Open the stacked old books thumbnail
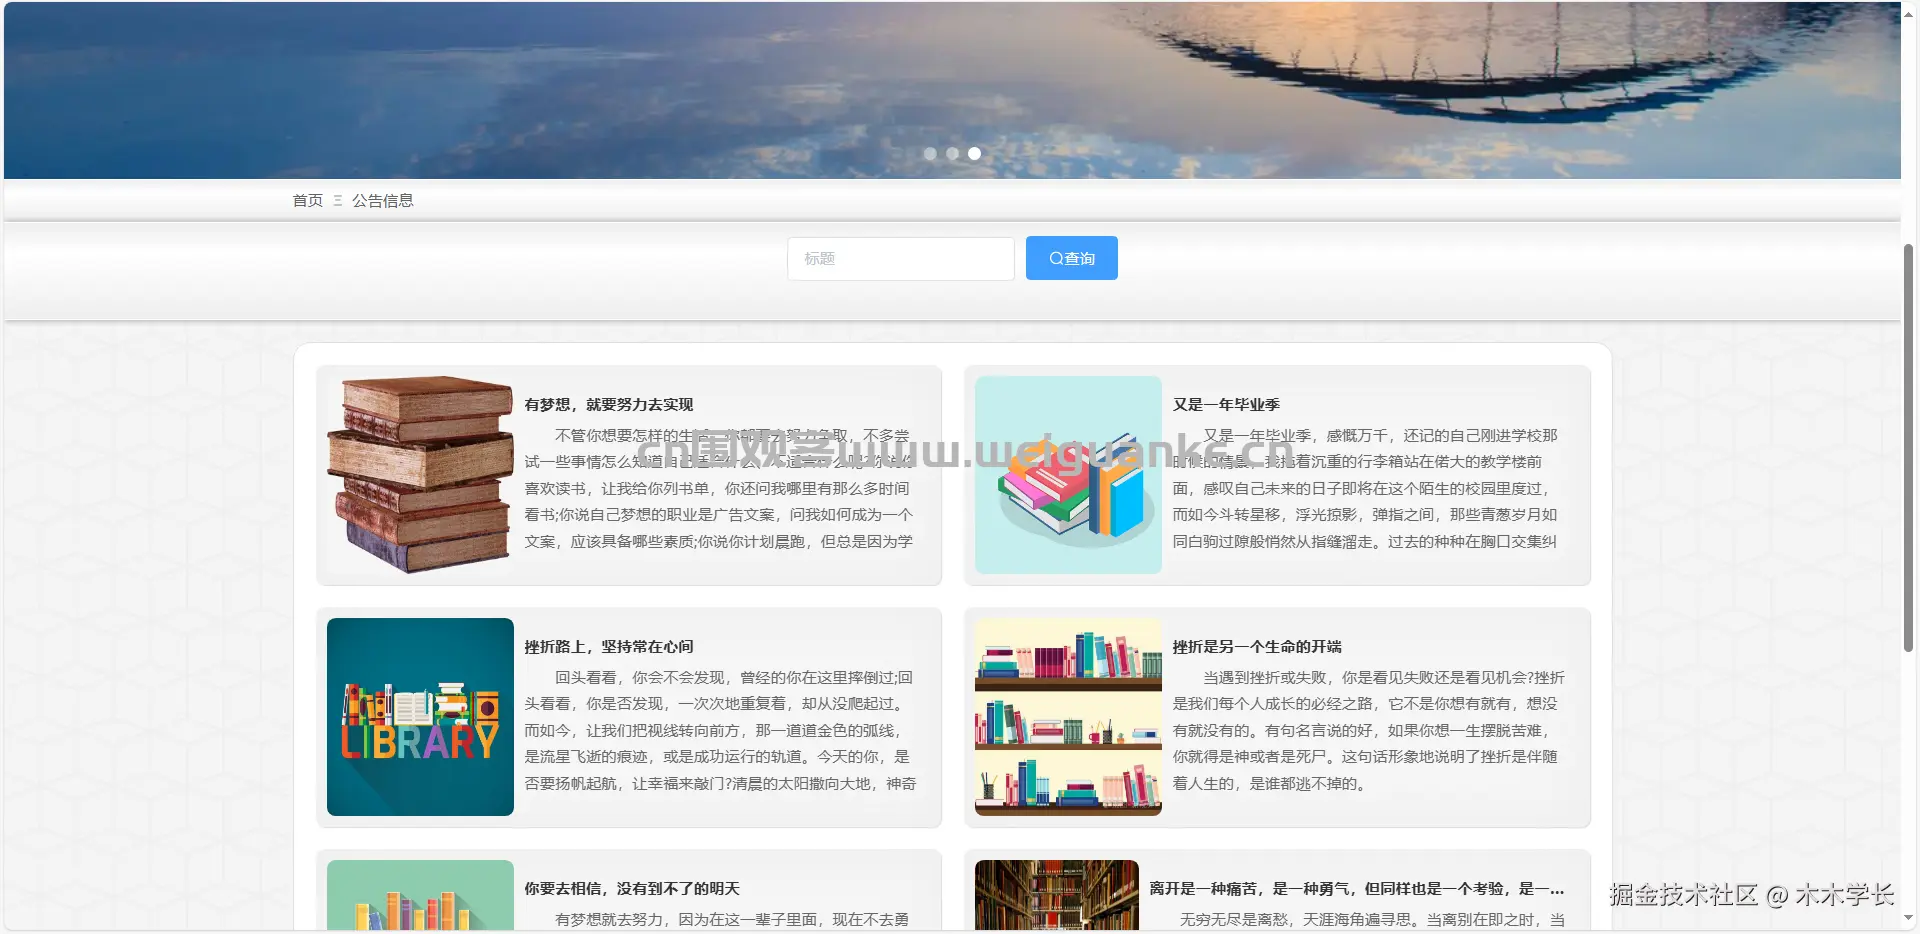This screenshot has height=934, width=1920. (420, 475)
